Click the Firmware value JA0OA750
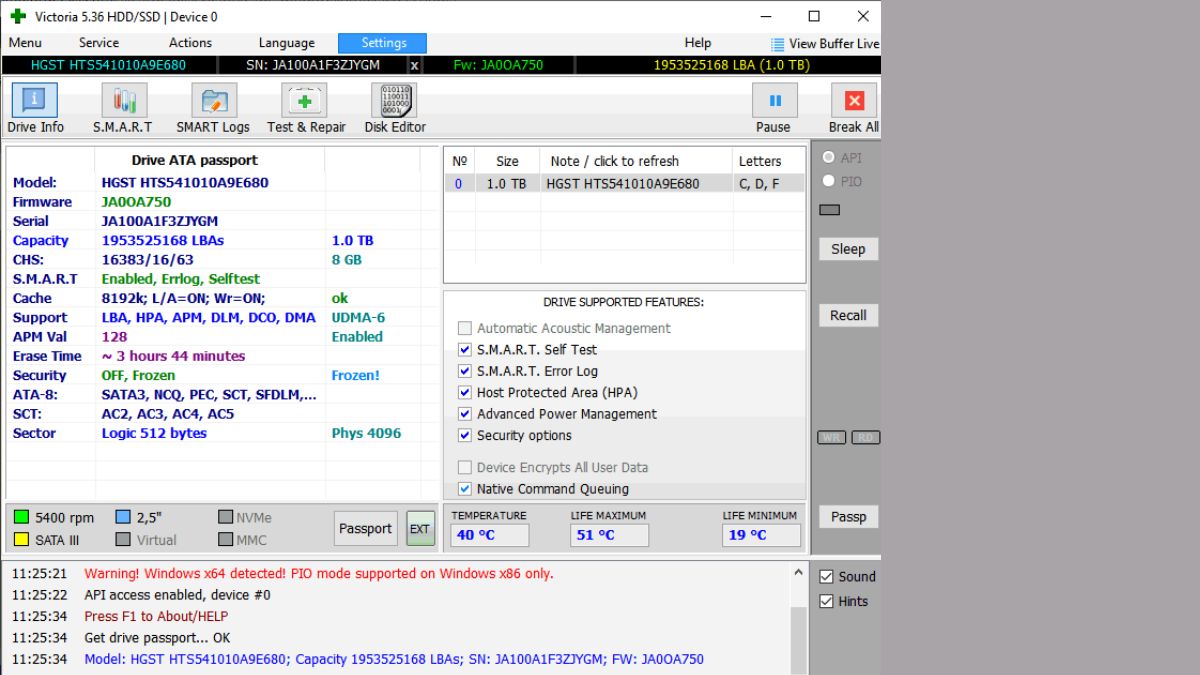 pos(136,202)
